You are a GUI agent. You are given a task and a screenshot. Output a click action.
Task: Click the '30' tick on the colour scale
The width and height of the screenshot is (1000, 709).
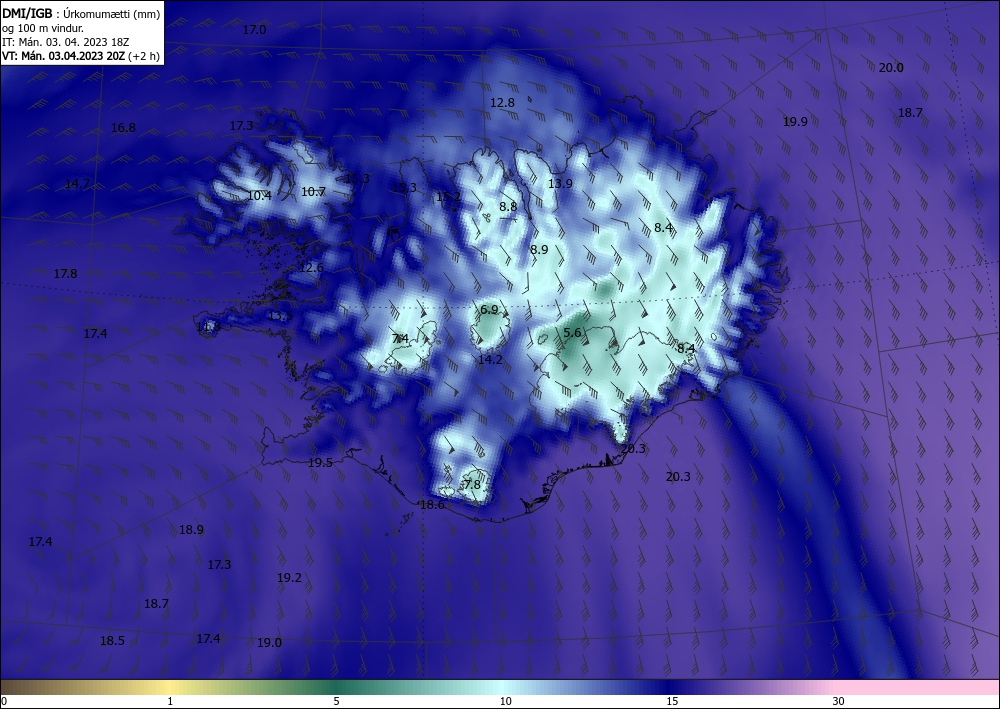pos(839,701)
